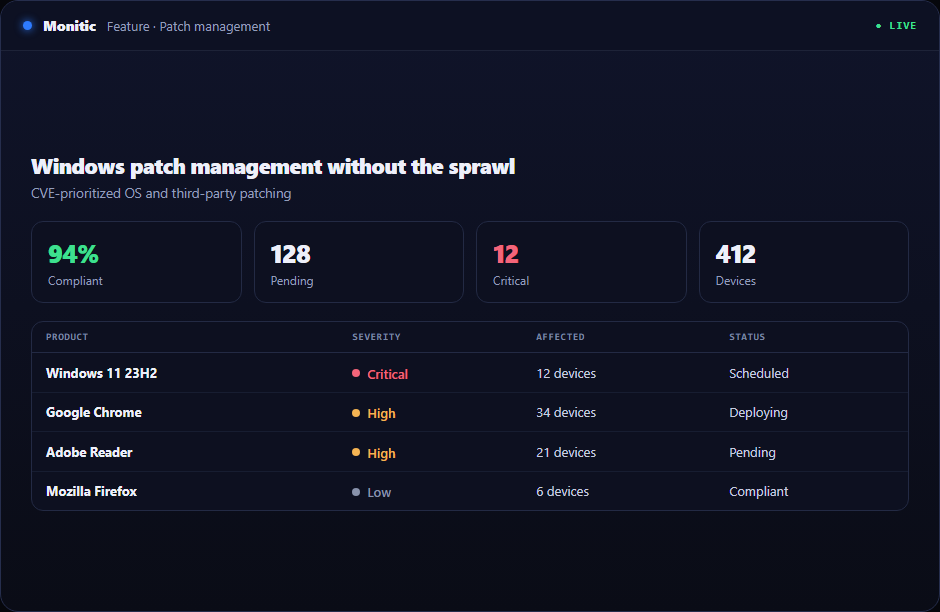940x612 pixels.
Task: Click the Low severity label
Action: [379, 493]
